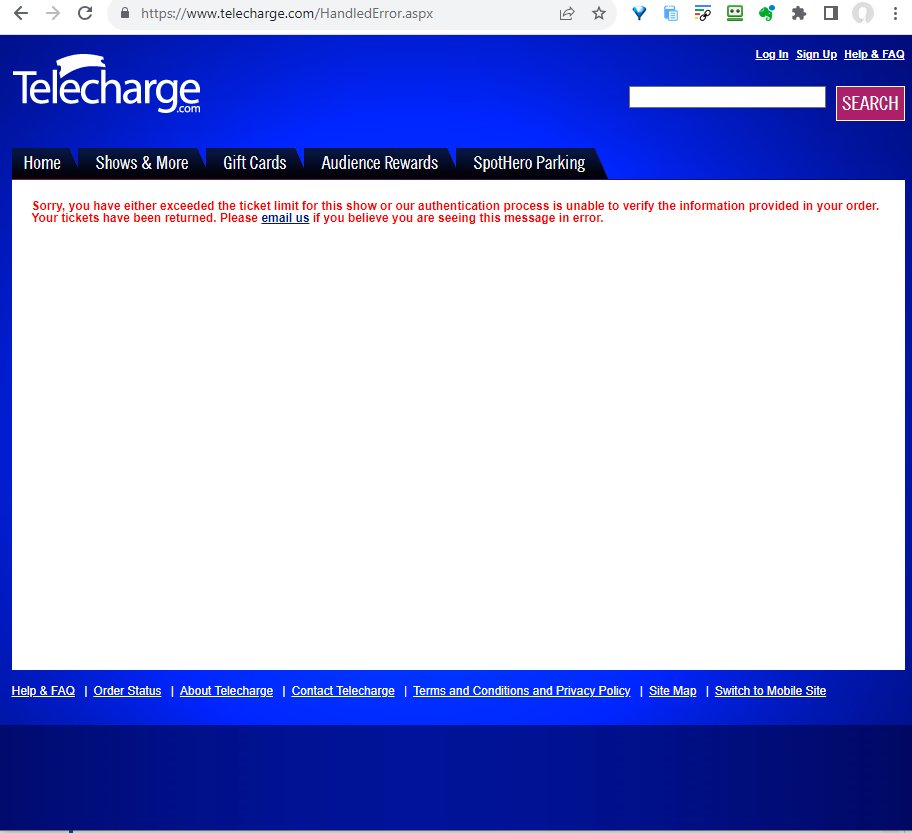Reload the page with refresh icon

85,13
